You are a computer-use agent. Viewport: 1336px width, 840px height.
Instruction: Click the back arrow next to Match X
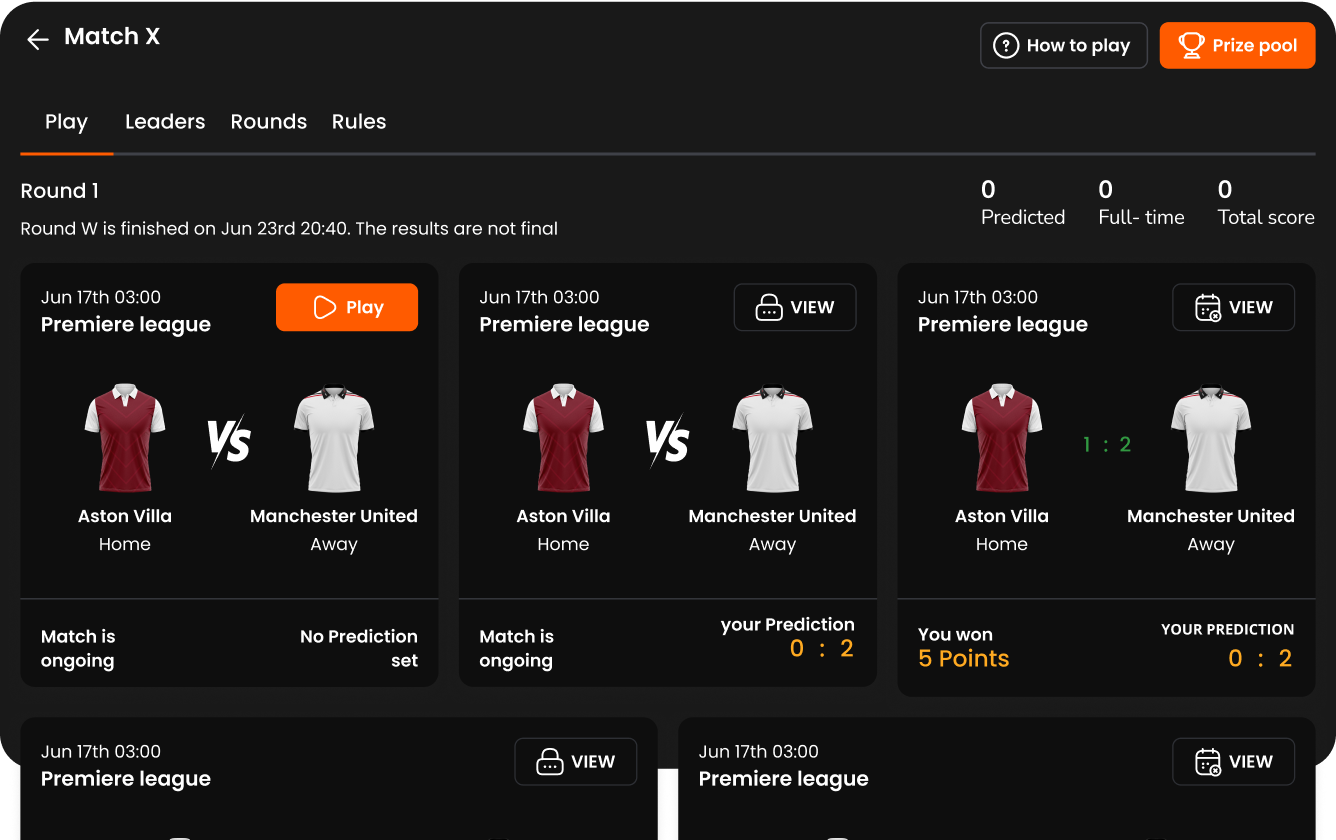click(38, 39)
